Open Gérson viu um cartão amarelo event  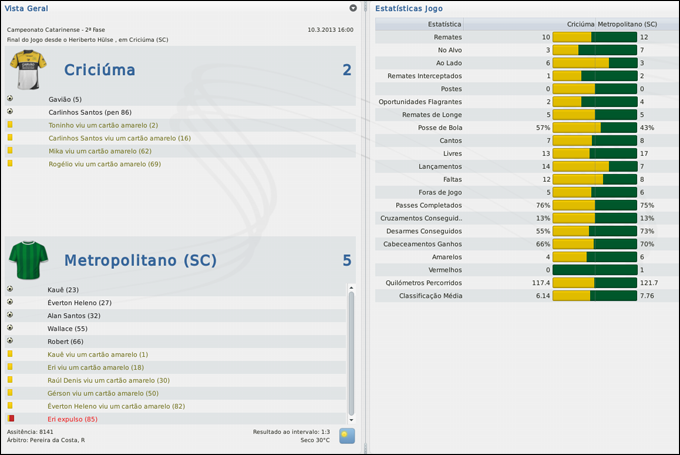[x=103, y=393]
